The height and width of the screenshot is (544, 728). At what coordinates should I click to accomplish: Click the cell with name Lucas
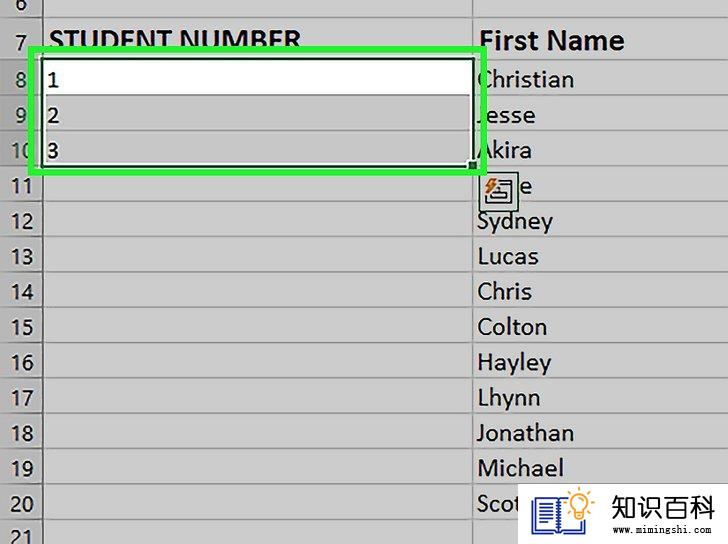tap(601, 255)
